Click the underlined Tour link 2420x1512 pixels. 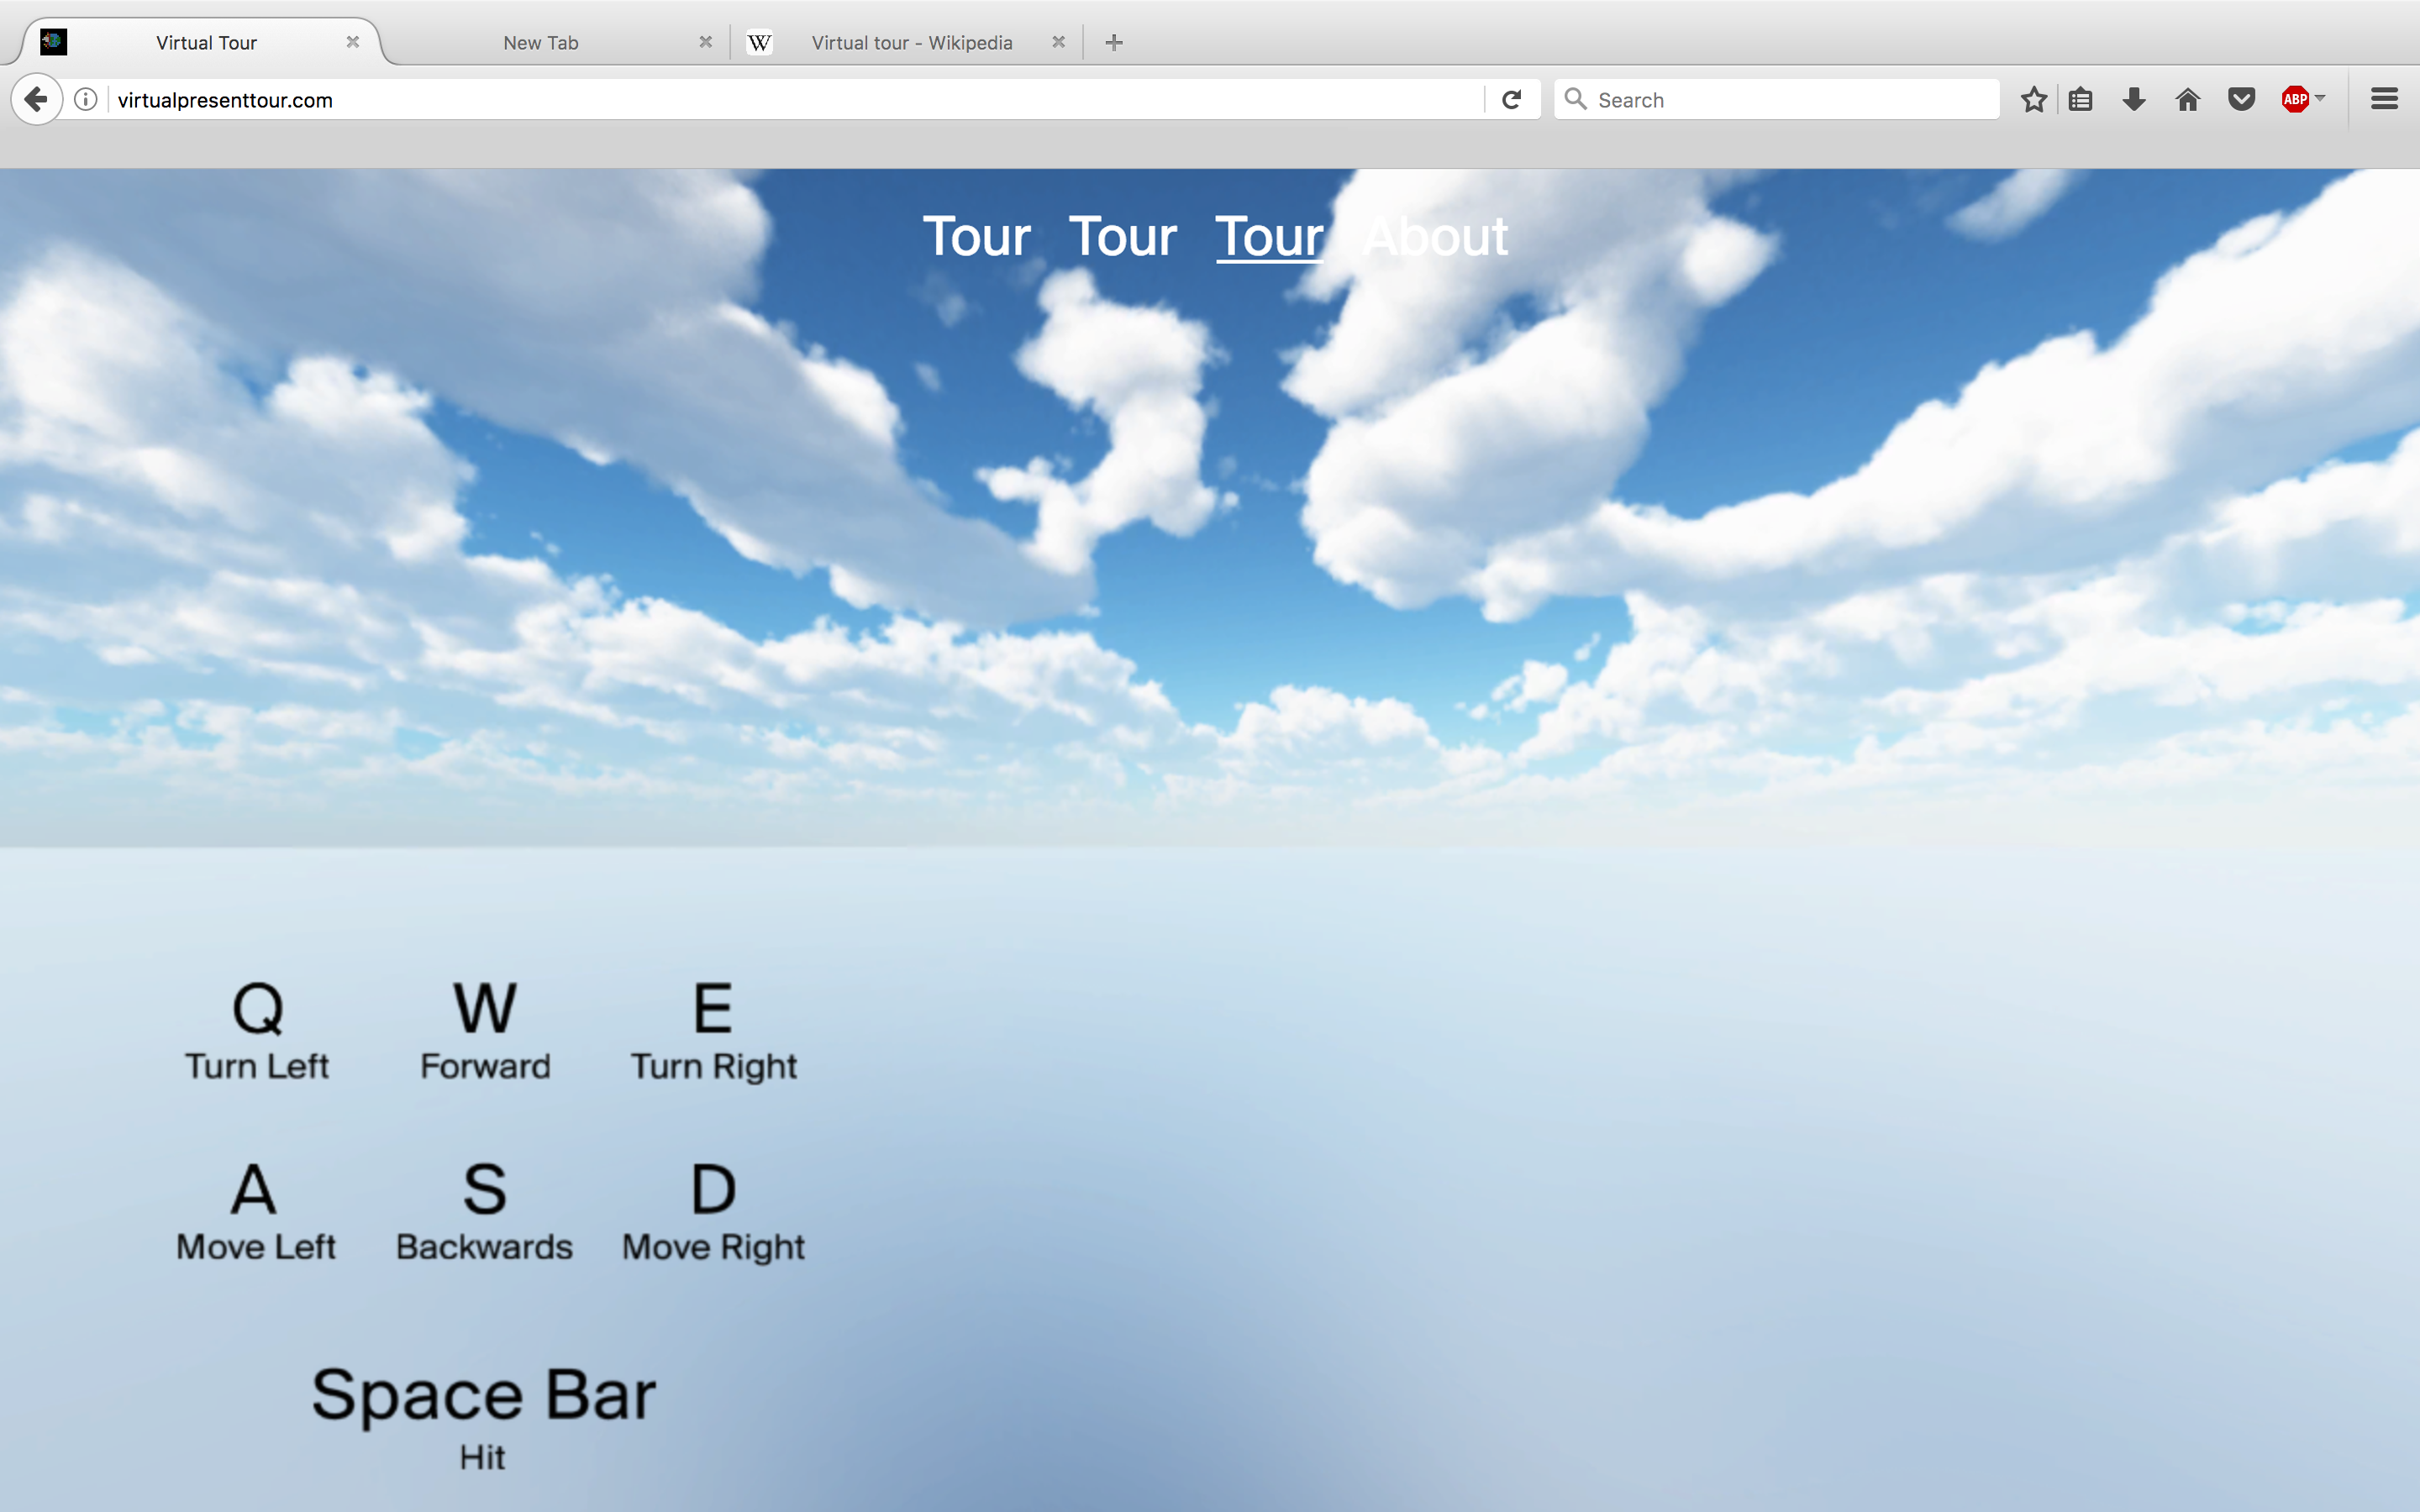(1268, 237)
